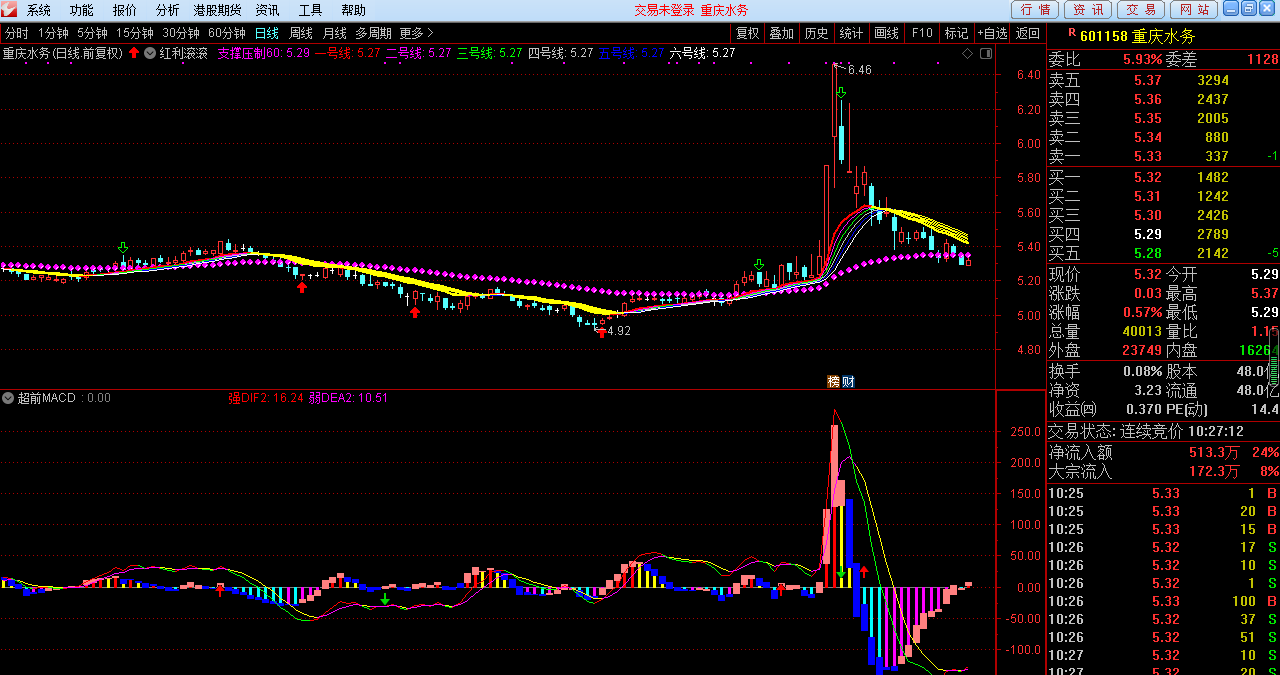Toggle 复权 price adjustment
The image size is (1280, 675).
pos(748,33)
